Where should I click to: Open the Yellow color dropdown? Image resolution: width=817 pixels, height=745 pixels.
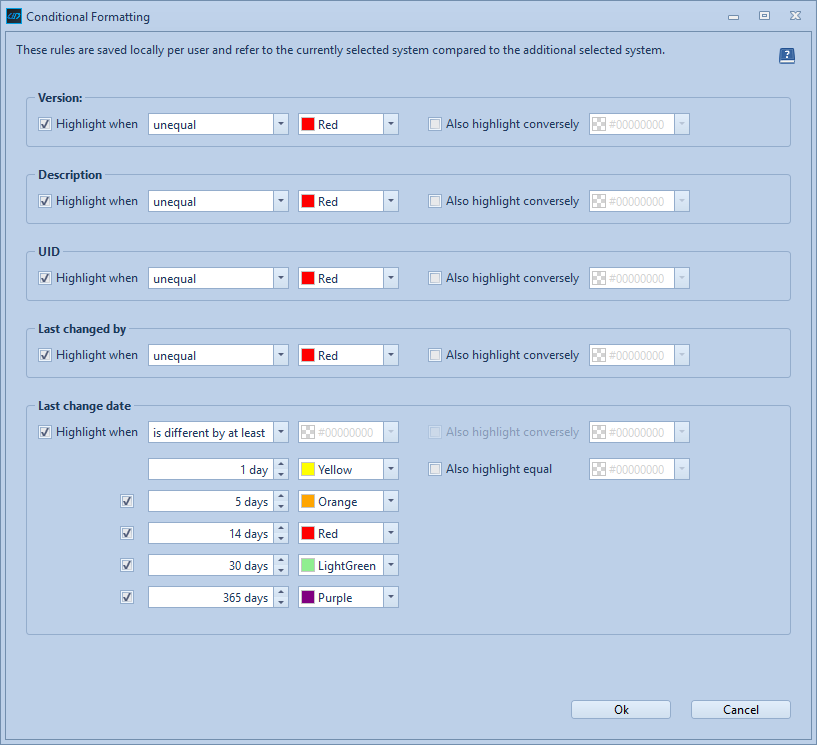pos(390,469)
